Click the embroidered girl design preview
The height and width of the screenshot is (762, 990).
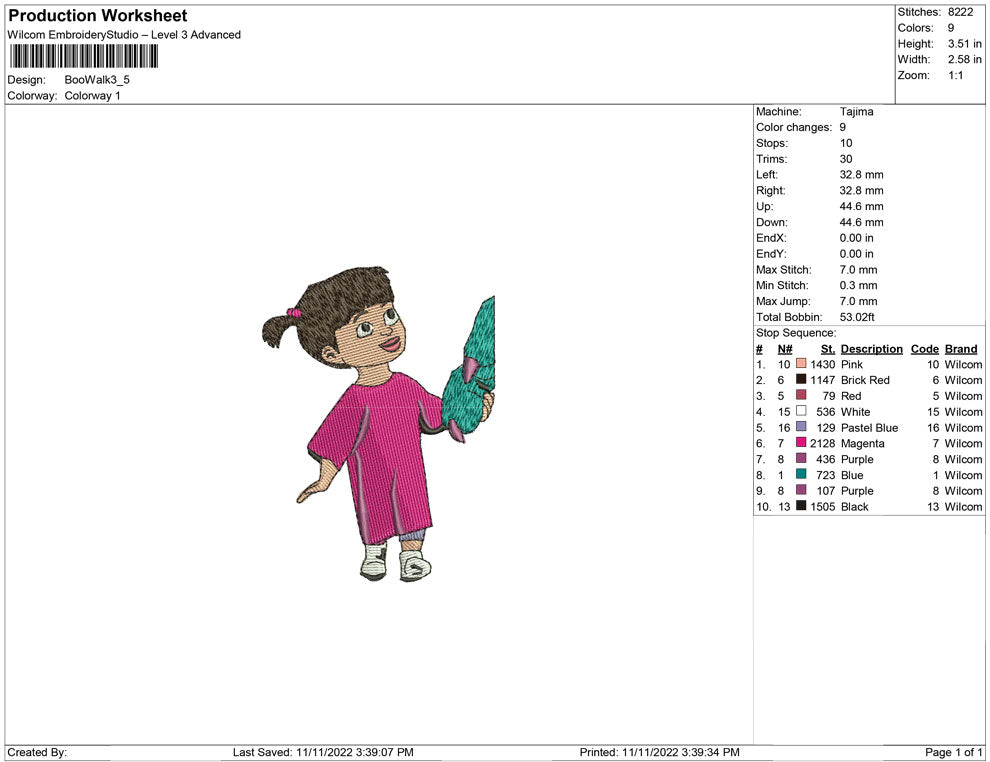click(x=378, y=423)
